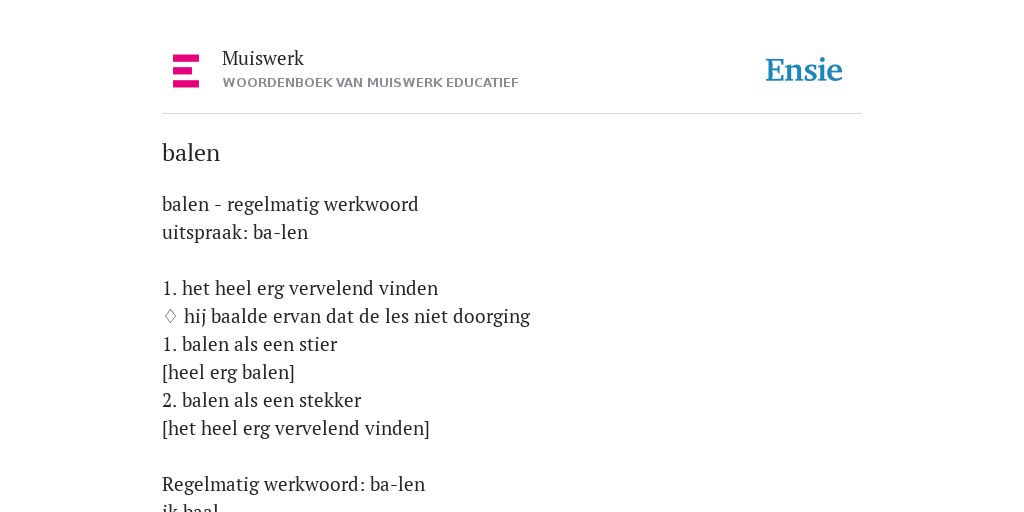
Task: Click 'balen - regelmatig werkwoord' line
Action: pos(290,205)
